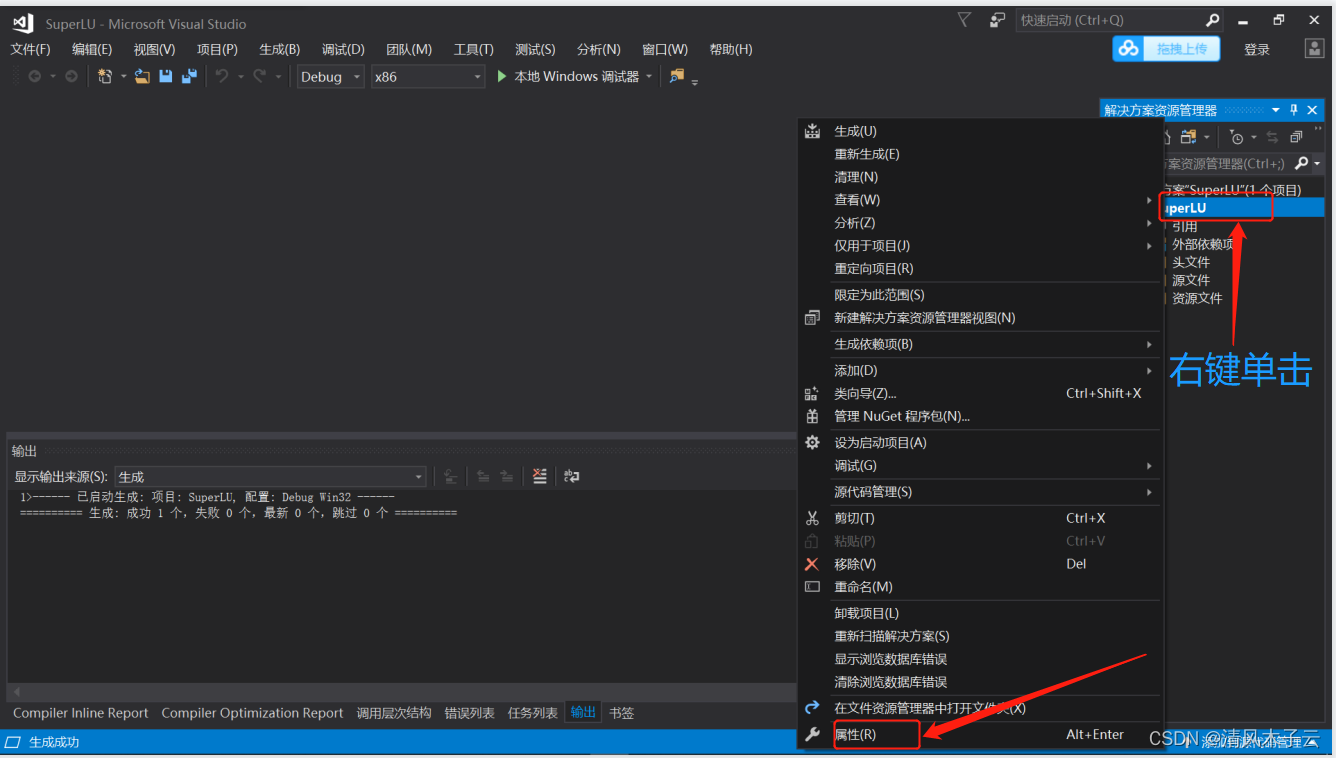The image size is (1336, 758).
Task: Open the 生成依赖项(B) submenu
Action: pyautogui.click(x=980, y=344)
